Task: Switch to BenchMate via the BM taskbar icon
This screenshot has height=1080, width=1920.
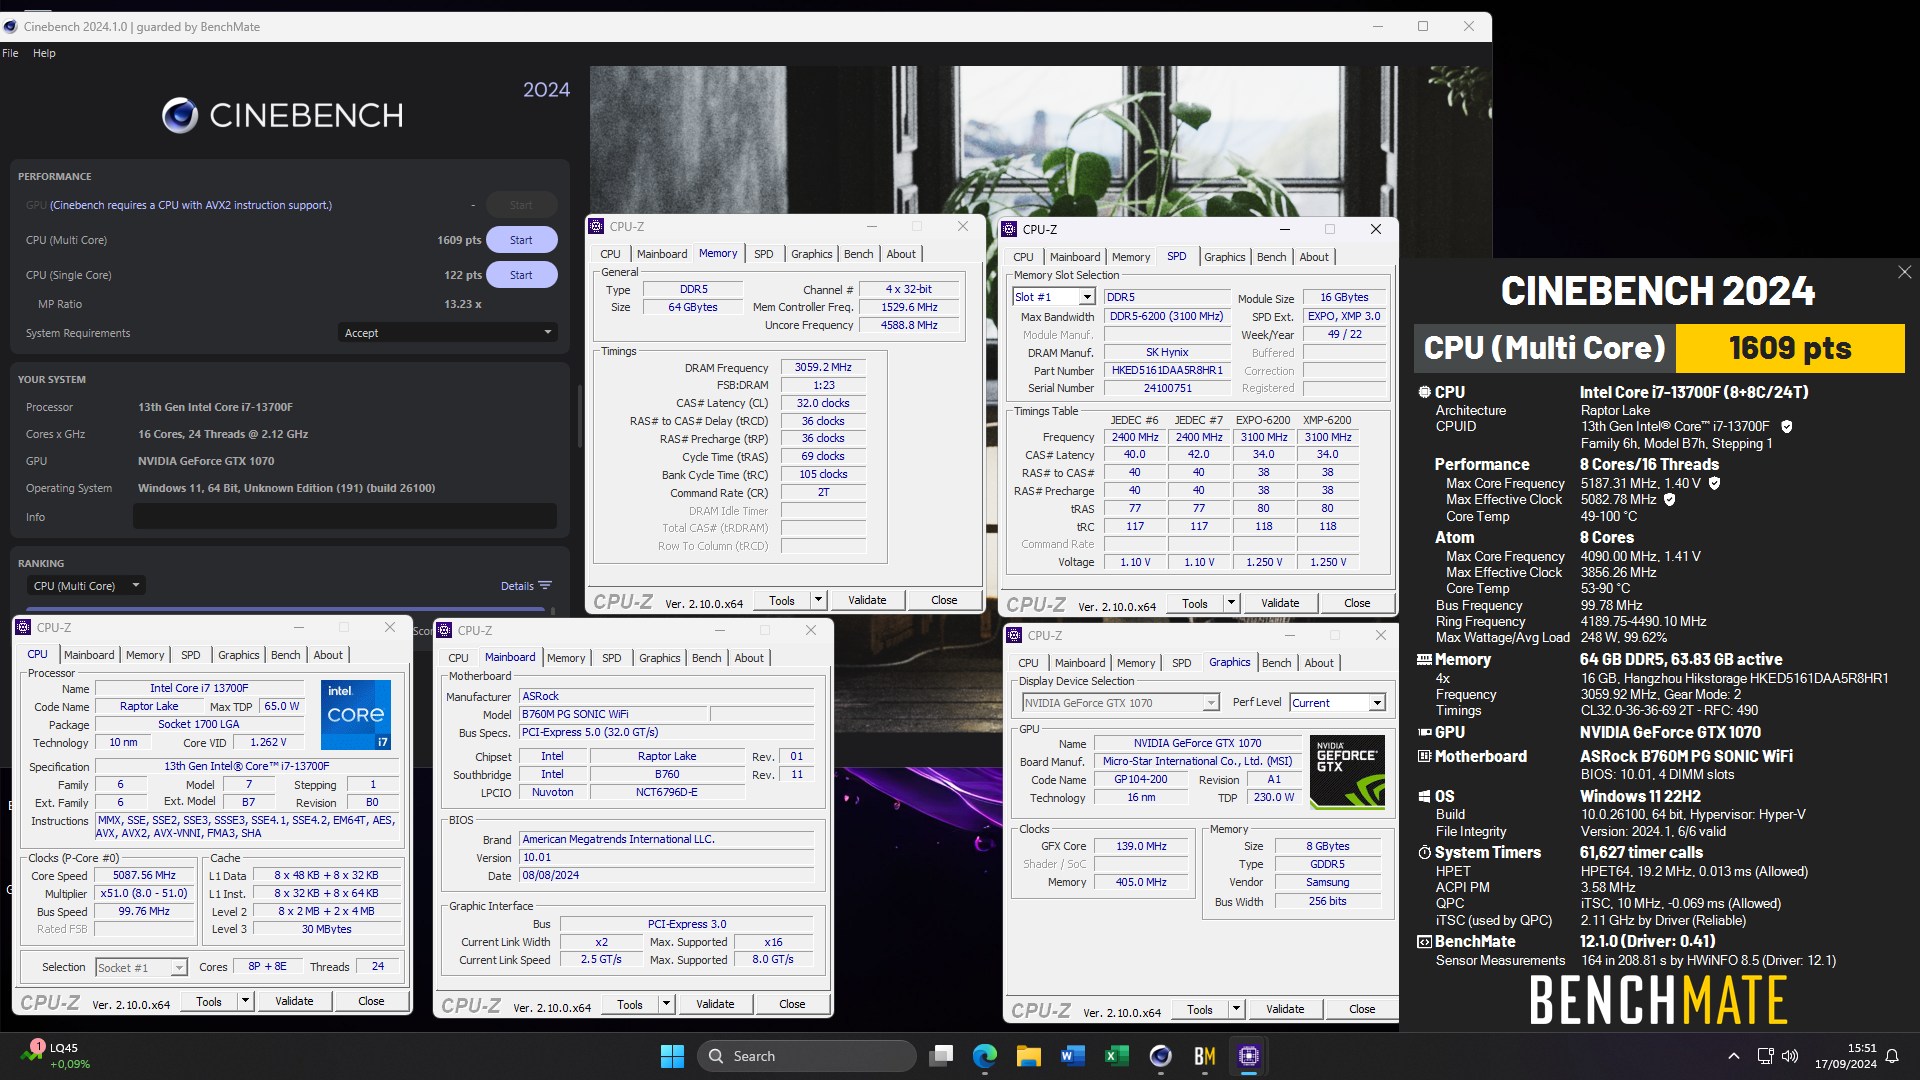Action: point(1205,1056)
